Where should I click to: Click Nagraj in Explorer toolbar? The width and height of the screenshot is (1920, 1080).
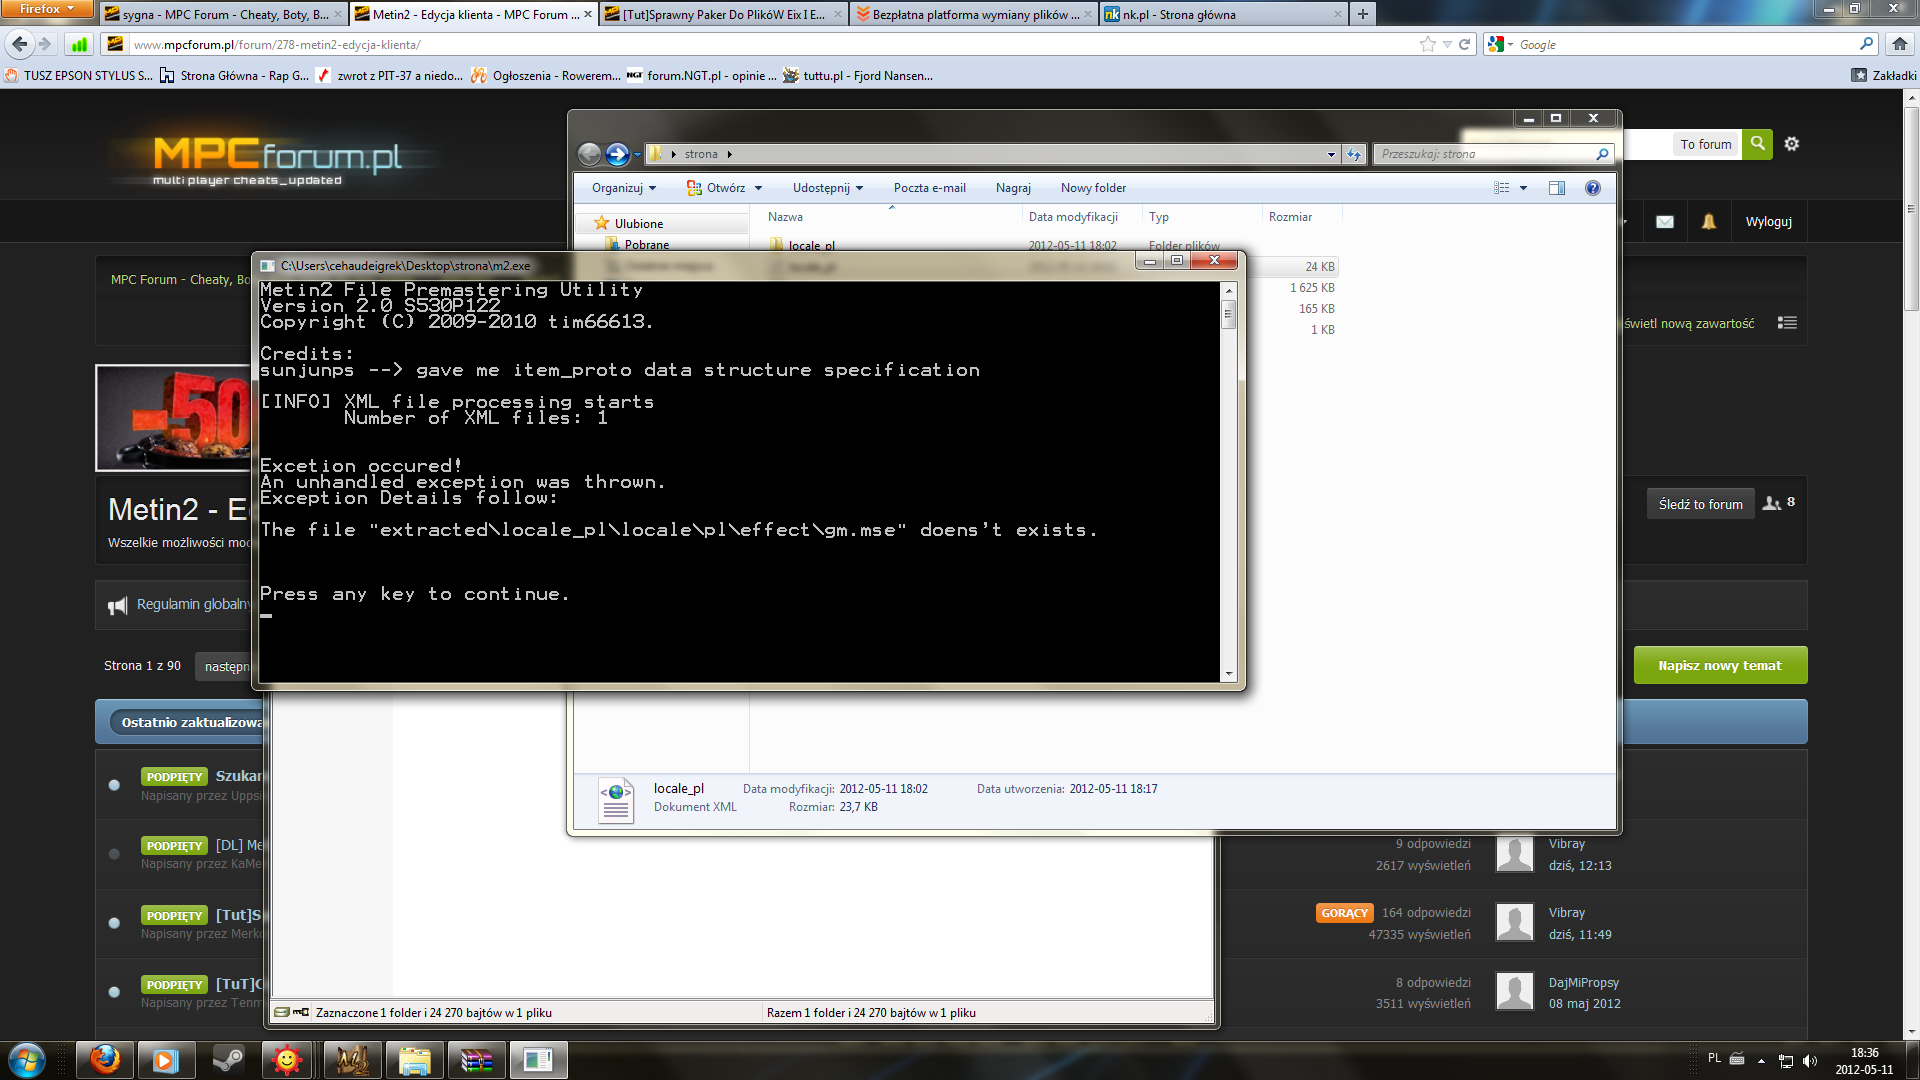(1013, 188)
